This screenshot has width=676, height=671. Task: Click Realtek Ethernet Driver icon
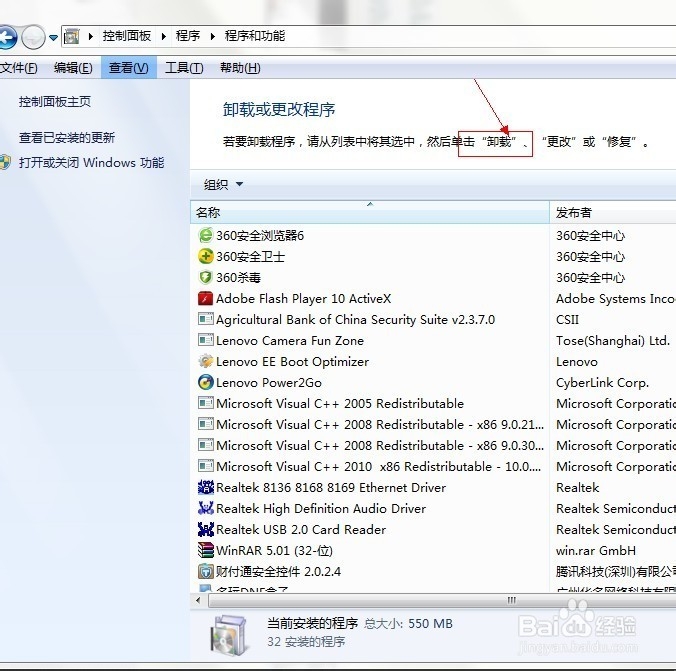pyautogui.click(x=205, y=487)
